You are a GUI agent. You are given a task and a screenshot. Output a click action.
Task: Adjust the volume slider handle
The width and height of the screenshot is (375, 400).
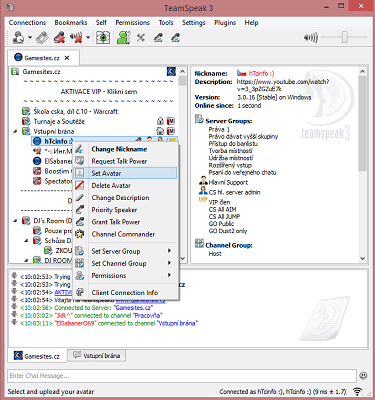[345, 37]
